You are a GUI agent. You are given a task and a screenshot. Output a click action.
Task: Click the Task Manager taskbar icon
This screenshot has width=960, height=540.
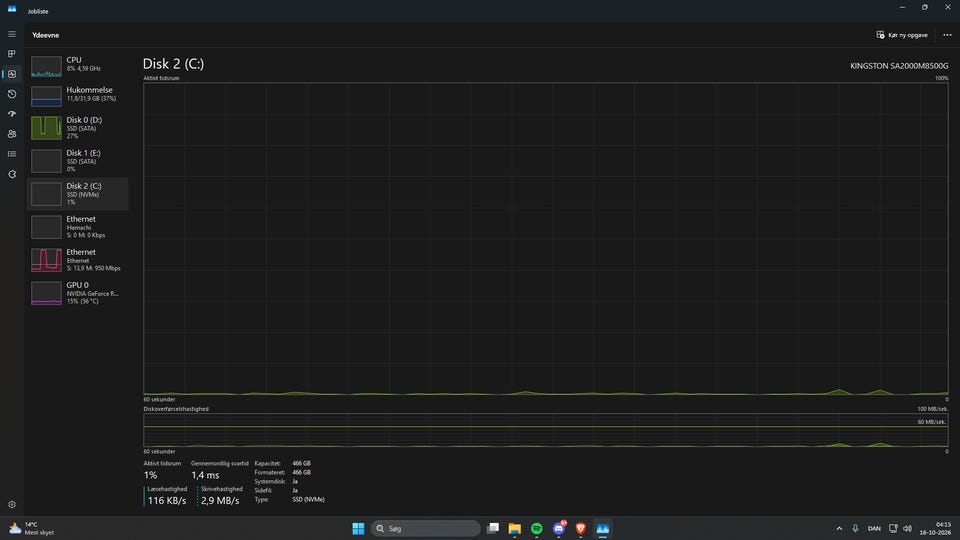tap(602, 528)
